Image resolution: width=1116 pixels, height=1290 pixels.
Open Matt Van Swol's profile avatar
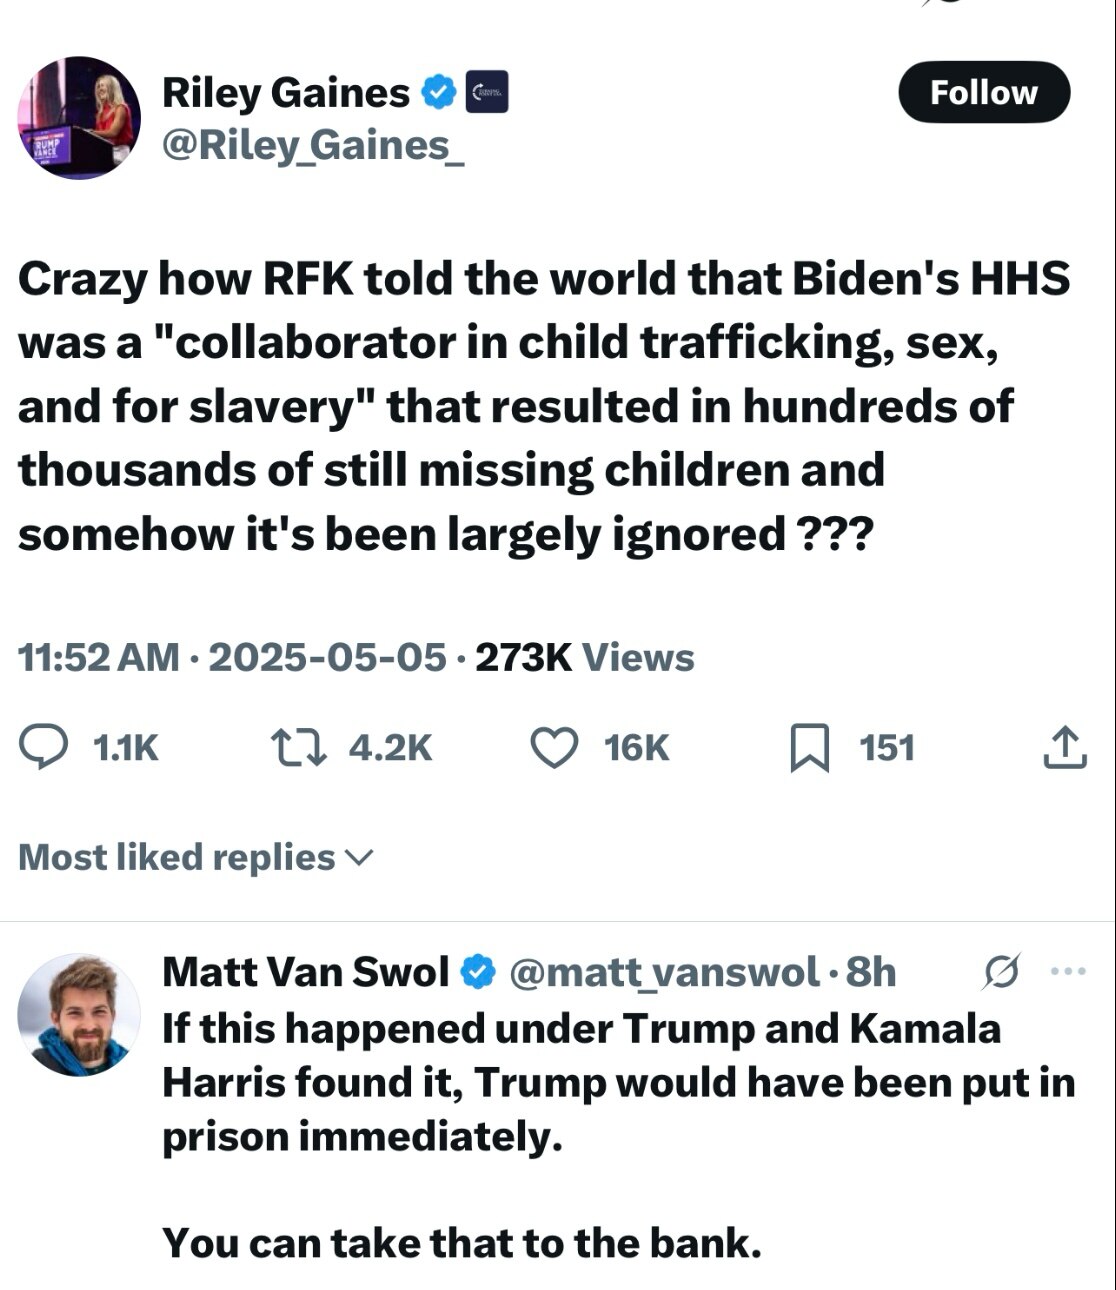(x=79, y=1015)
